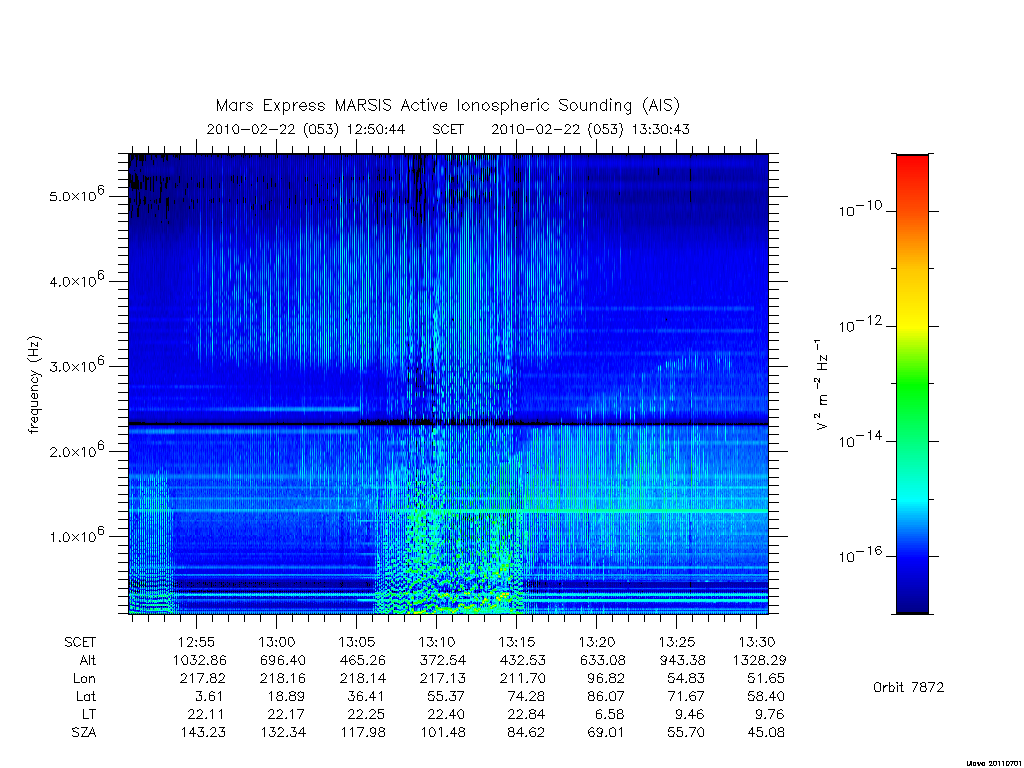Screen dimensions: 1024x768
Task: Click the color bar units label V² m⁻² Hz⁻¹
Action: [x=822, y=384]
